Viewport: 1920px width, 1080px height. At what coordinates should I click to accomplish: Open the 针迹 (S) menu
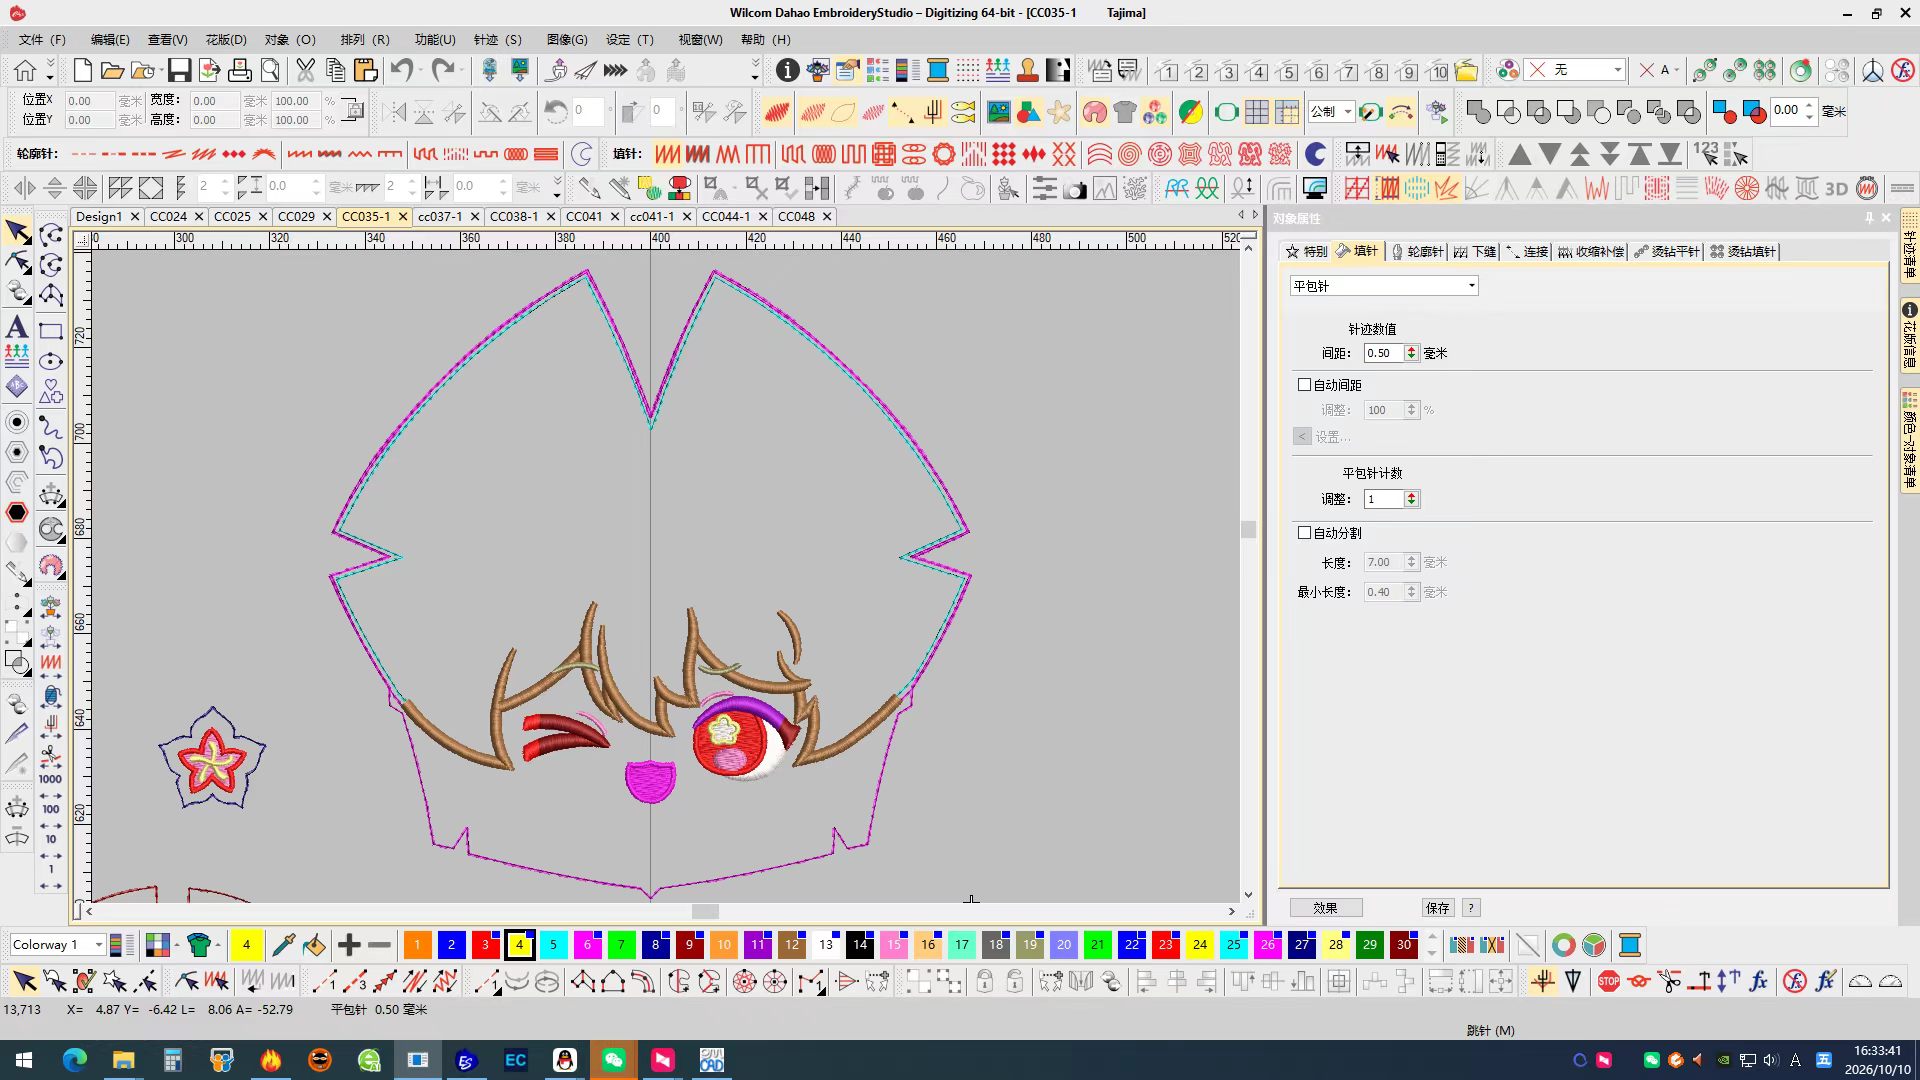point(498,40)
